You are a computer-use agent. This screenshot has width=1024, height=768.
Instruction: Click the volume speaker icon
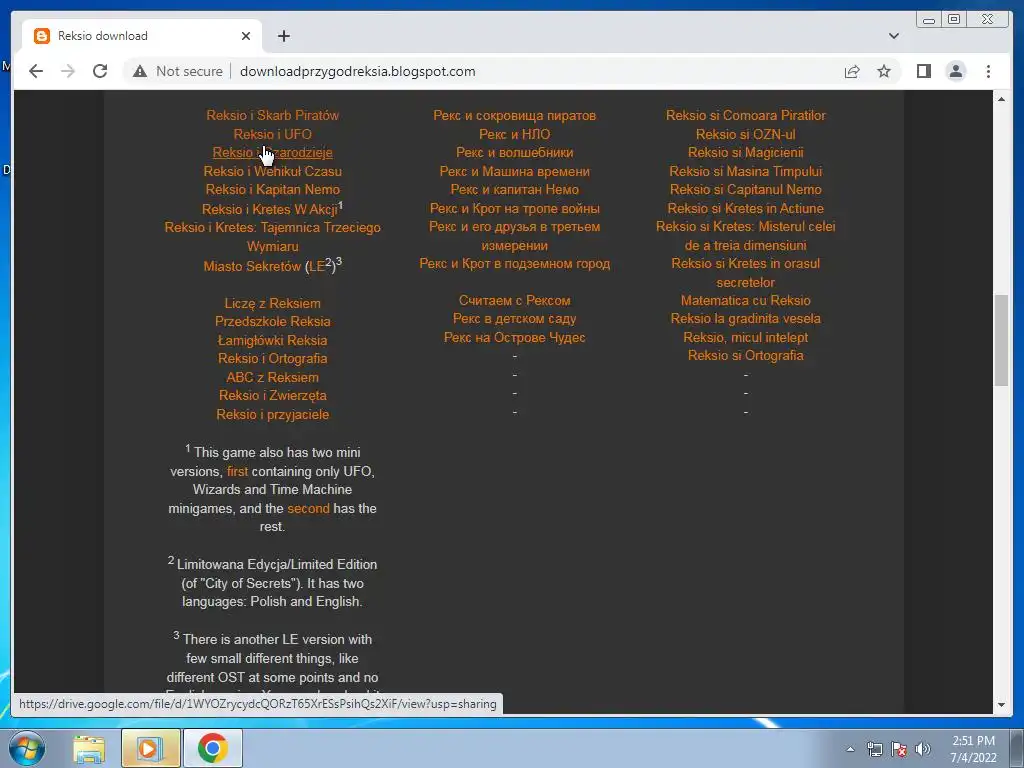pyautogui.click(x=923, y=750)
